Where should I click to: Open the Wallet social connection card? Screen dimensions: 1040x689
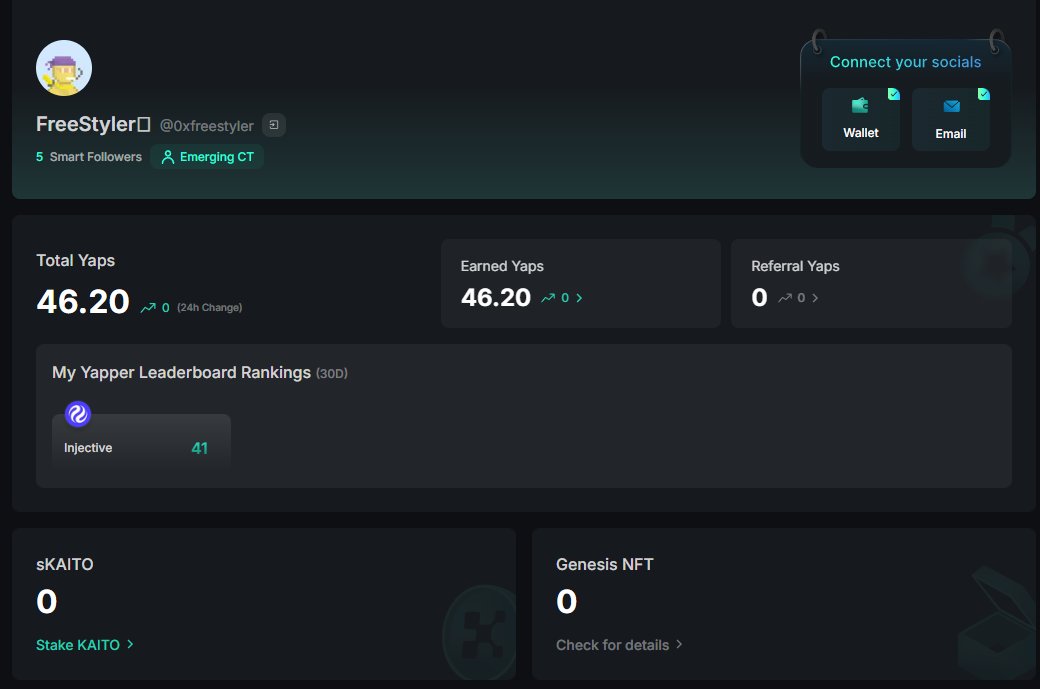(860, 119)
